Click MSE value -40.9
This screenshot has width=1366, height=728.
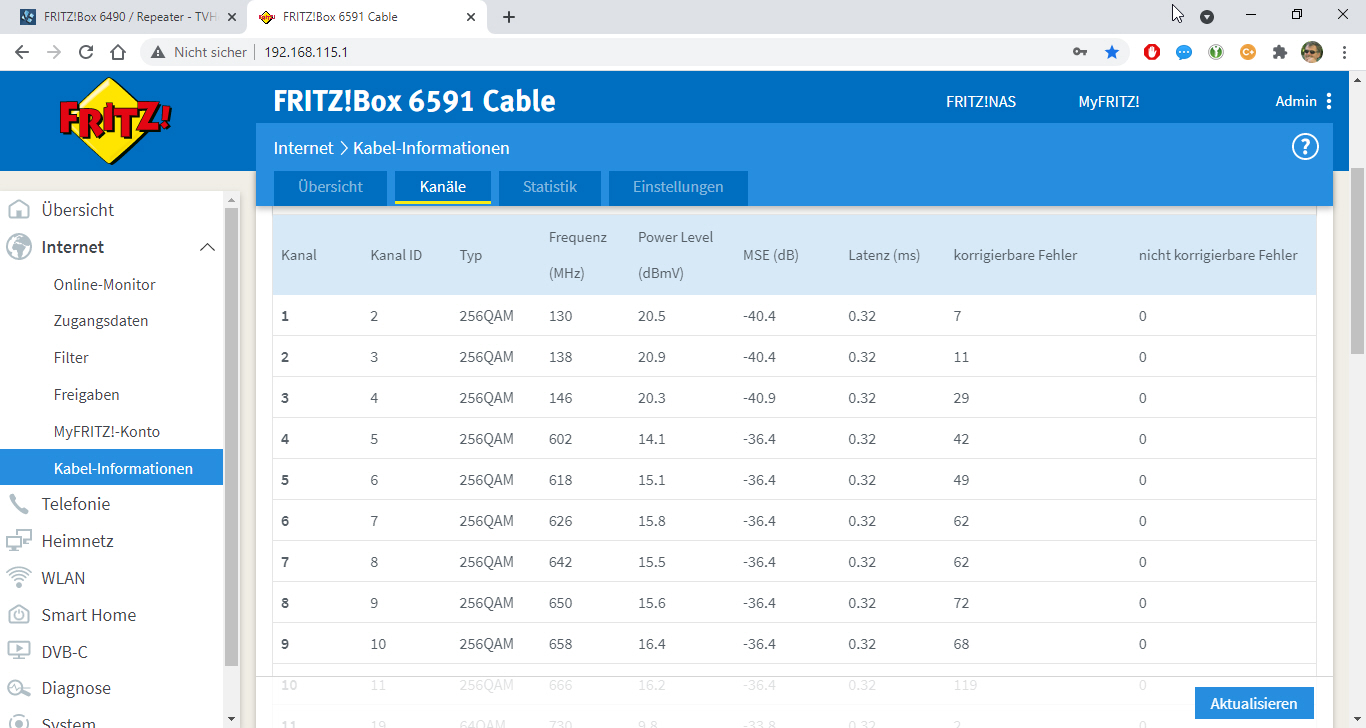759,398
